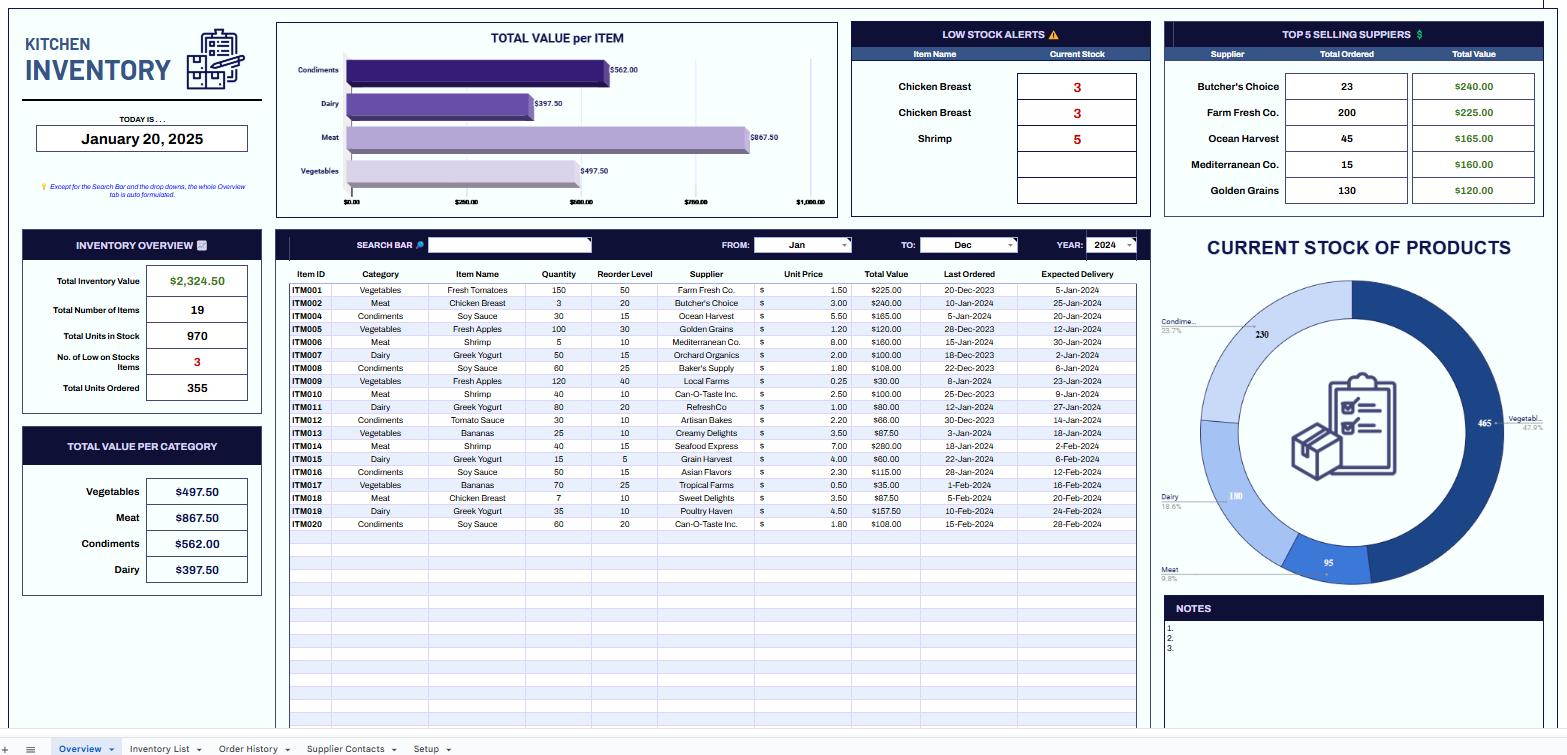The image size is (1567, 755).
Task: Click the lightbulb tip icon under the date
Action: point(44,187)
